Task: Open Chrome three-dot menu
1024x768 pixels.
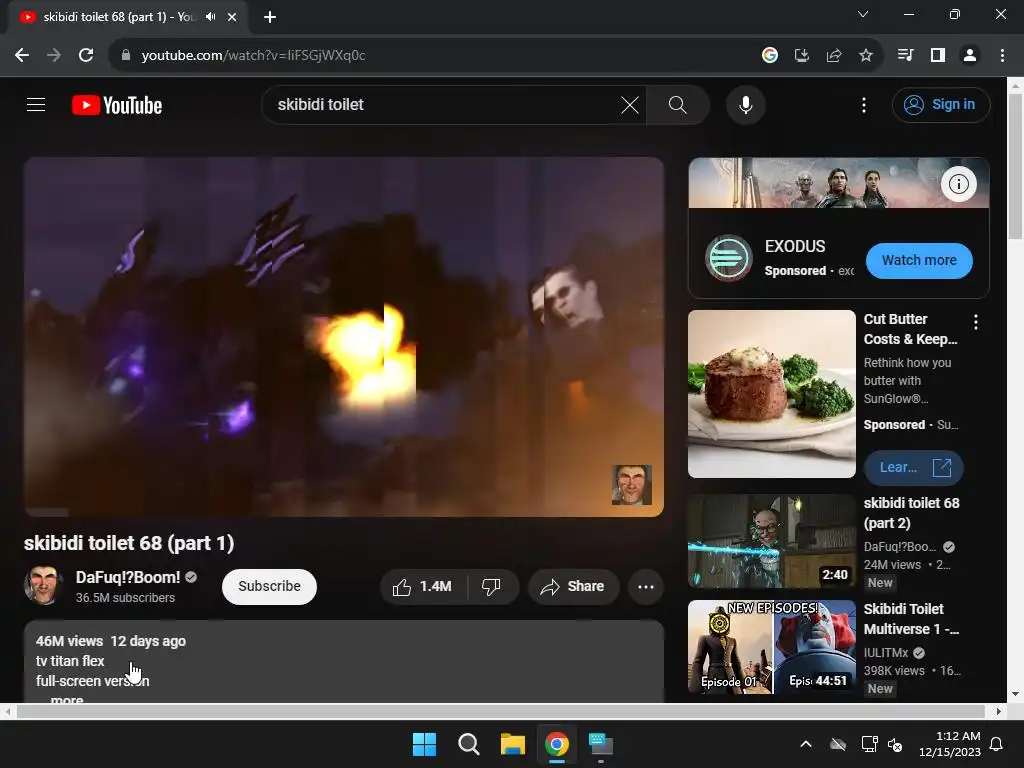Action: pyautogui.click(x=1002, y=56)
